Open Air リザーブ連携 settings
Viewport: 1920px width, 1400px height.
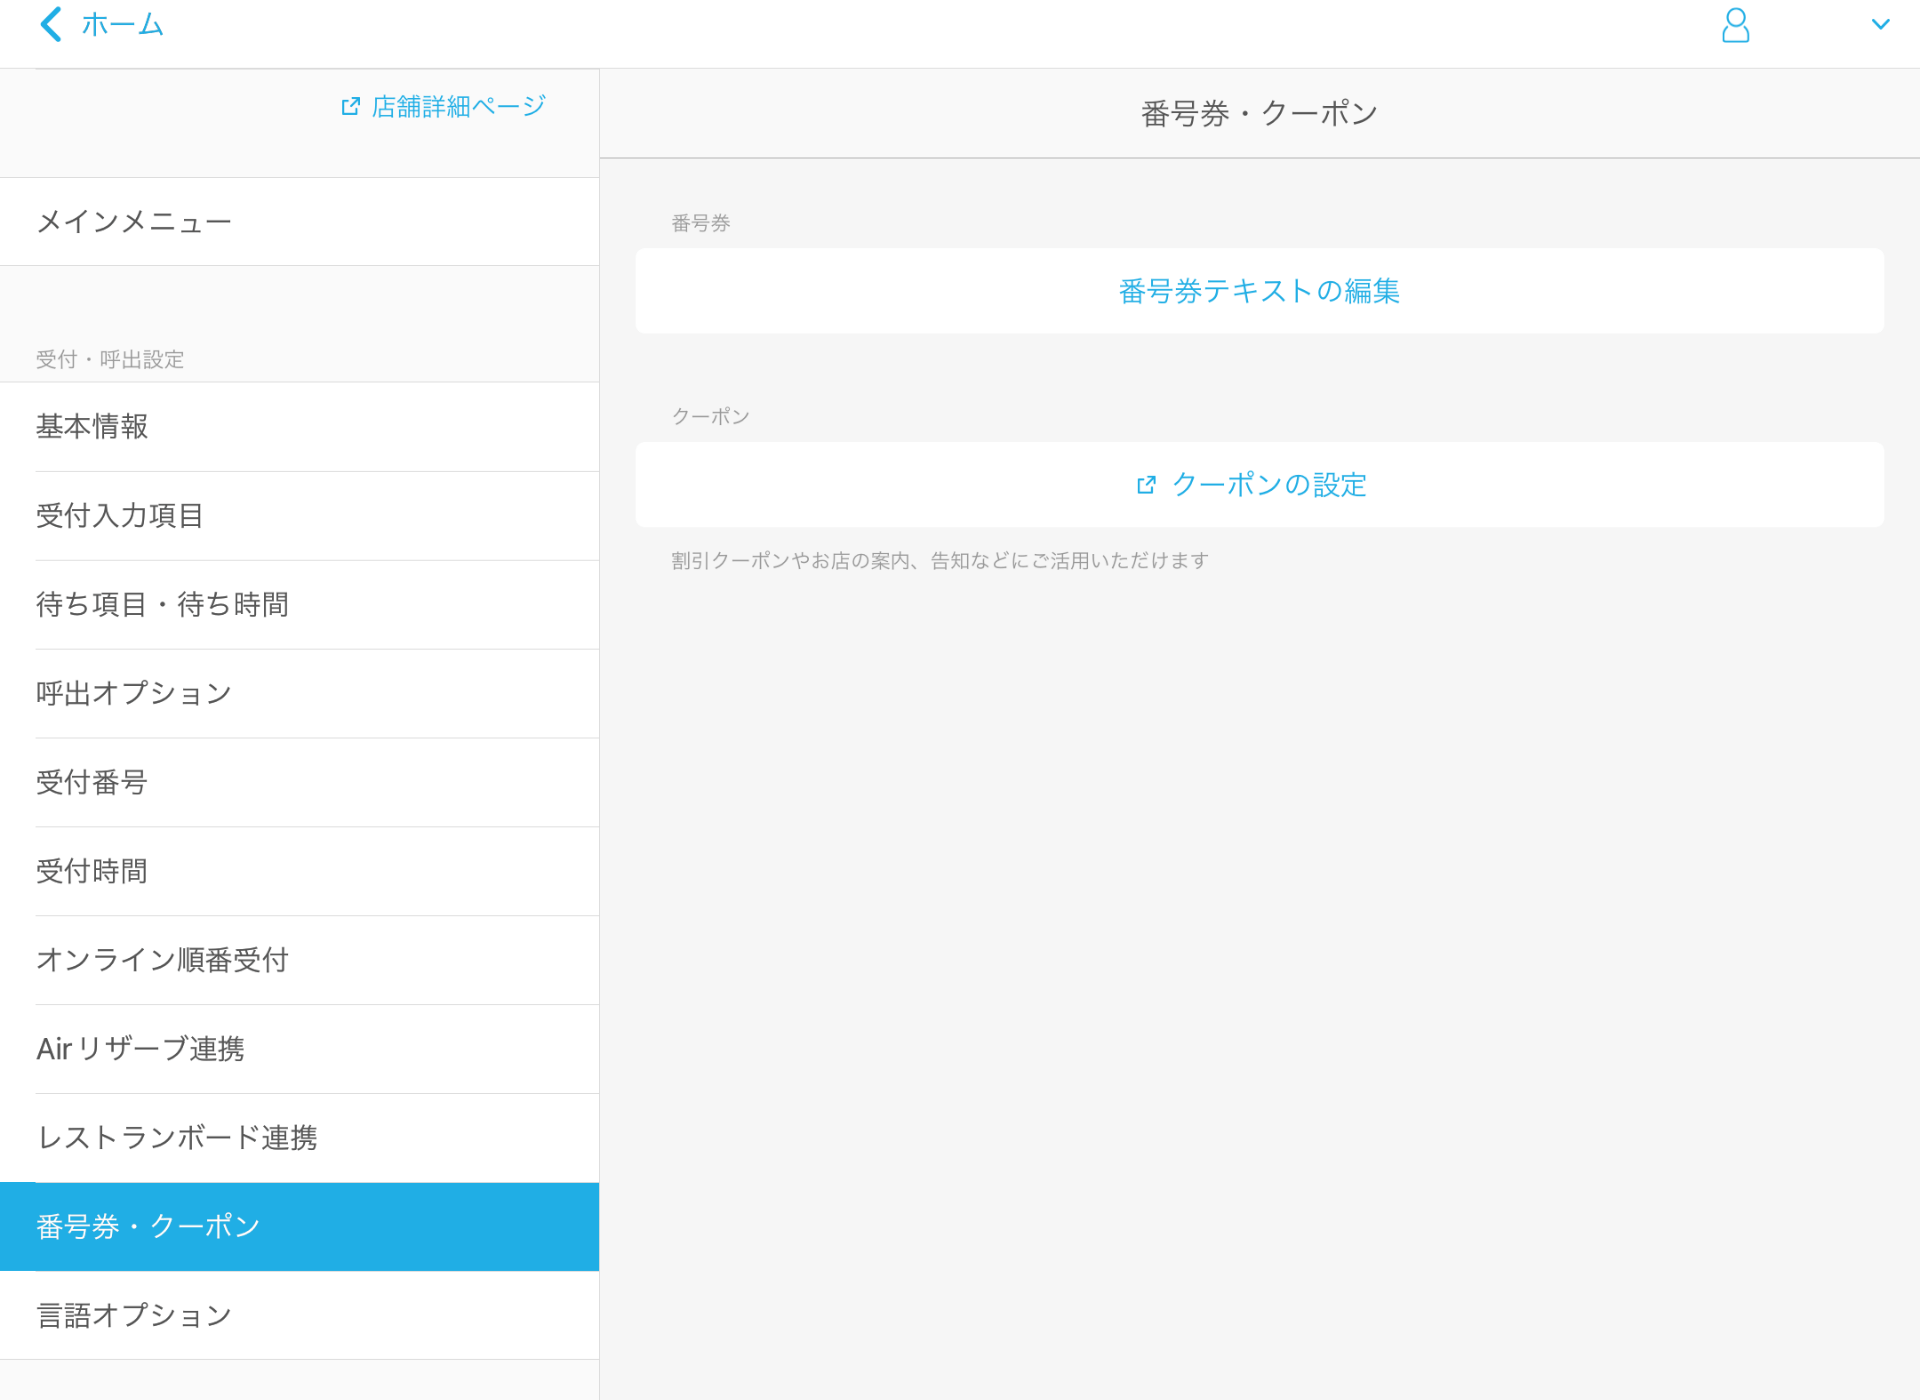tap(140, 1049)
